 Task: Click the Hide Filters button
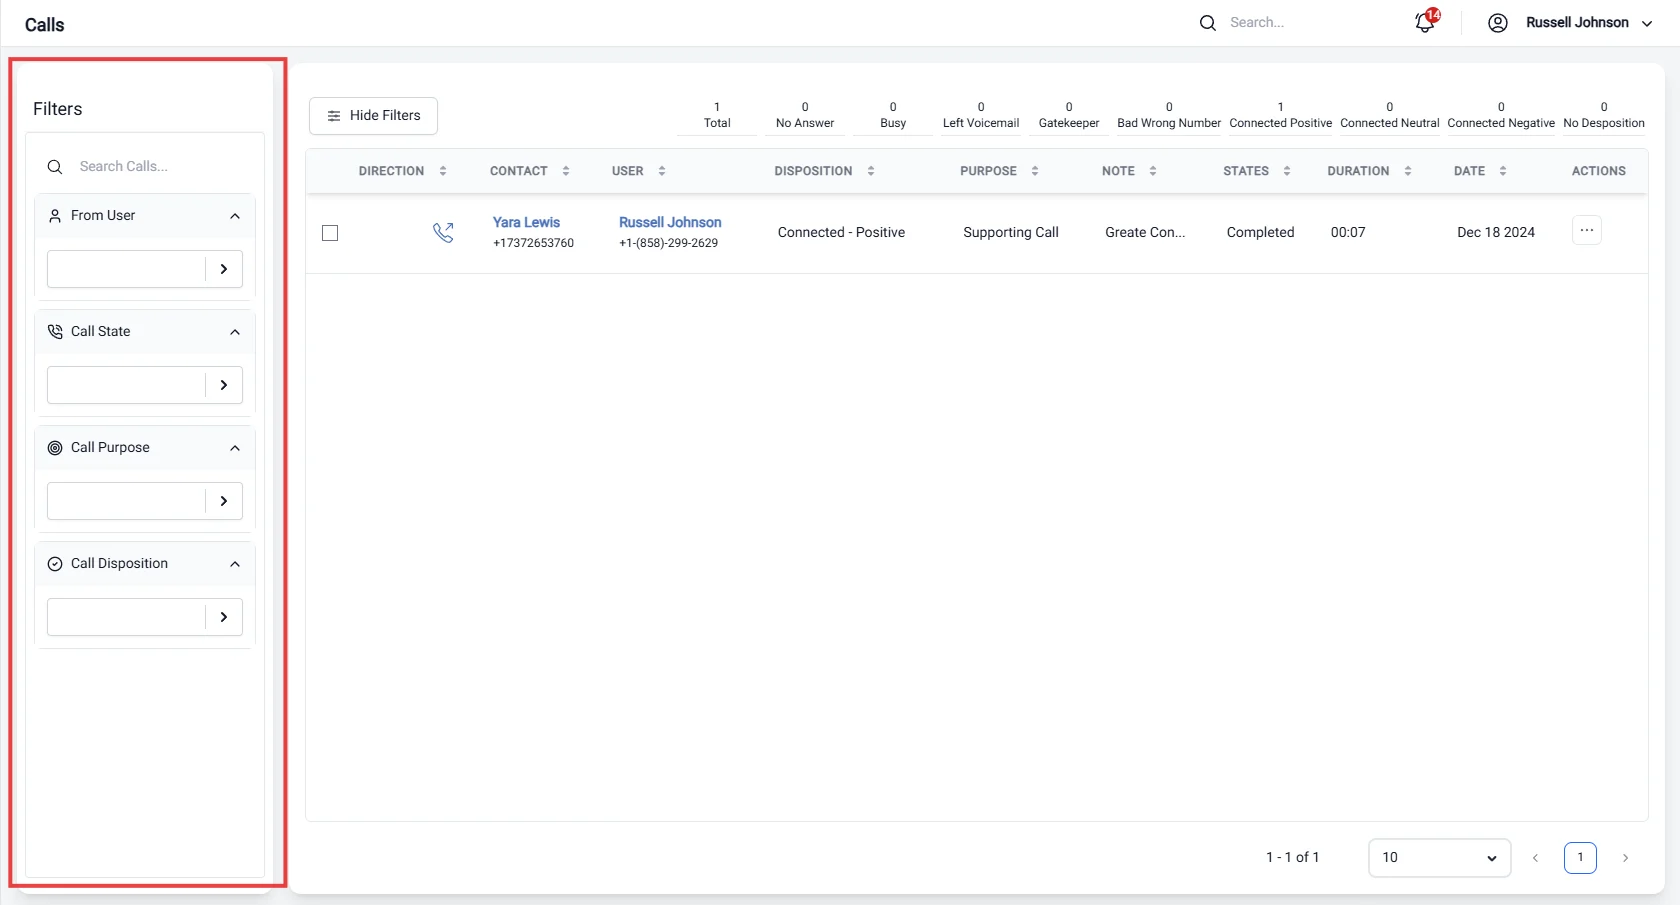(x=373, y=116)
